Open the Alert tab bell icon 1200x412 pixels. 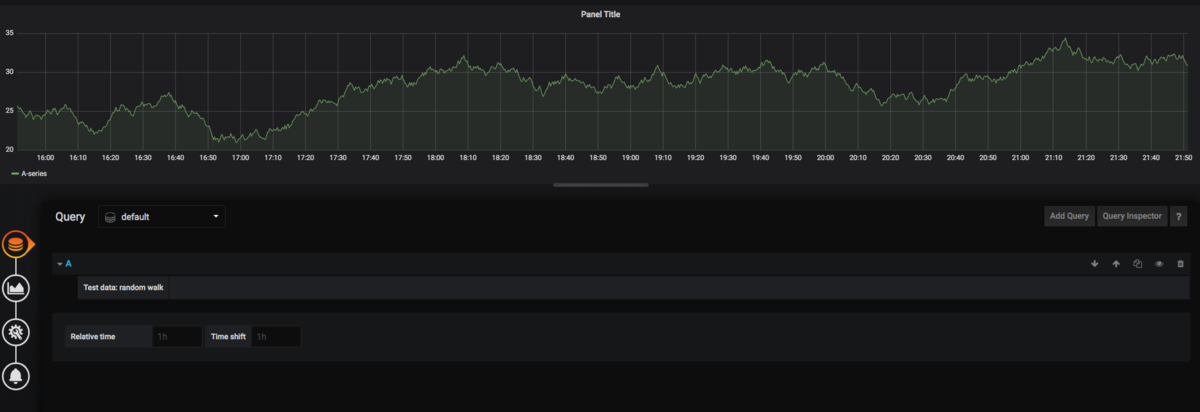click(x=16, y=375)
